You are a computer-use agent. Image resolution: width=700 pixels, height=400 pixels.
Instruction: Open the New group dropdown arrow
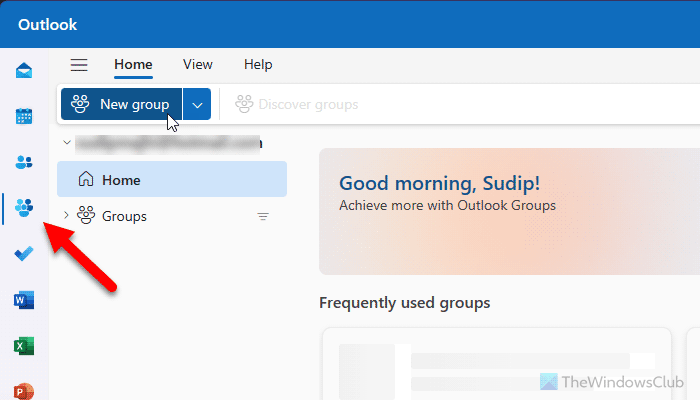[198, 104]
